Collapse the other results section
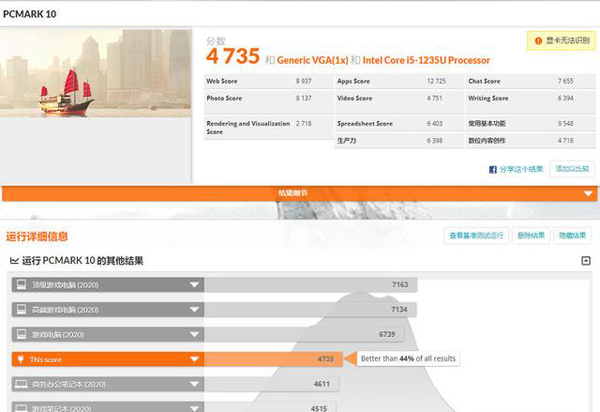Screen dimensions: 600x412 tap(586, 261)
